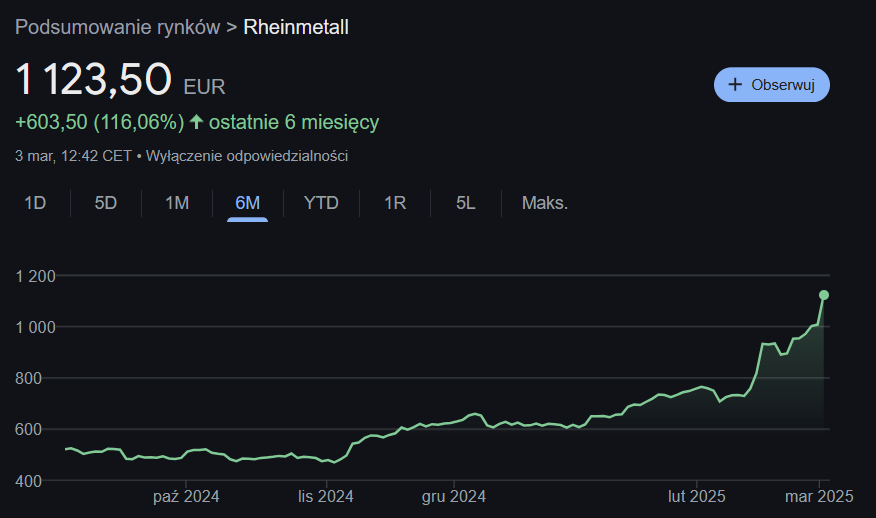Screen dimensions: 876x518
Task: Click the gru 2024 axis label
Action: (453, 495)
